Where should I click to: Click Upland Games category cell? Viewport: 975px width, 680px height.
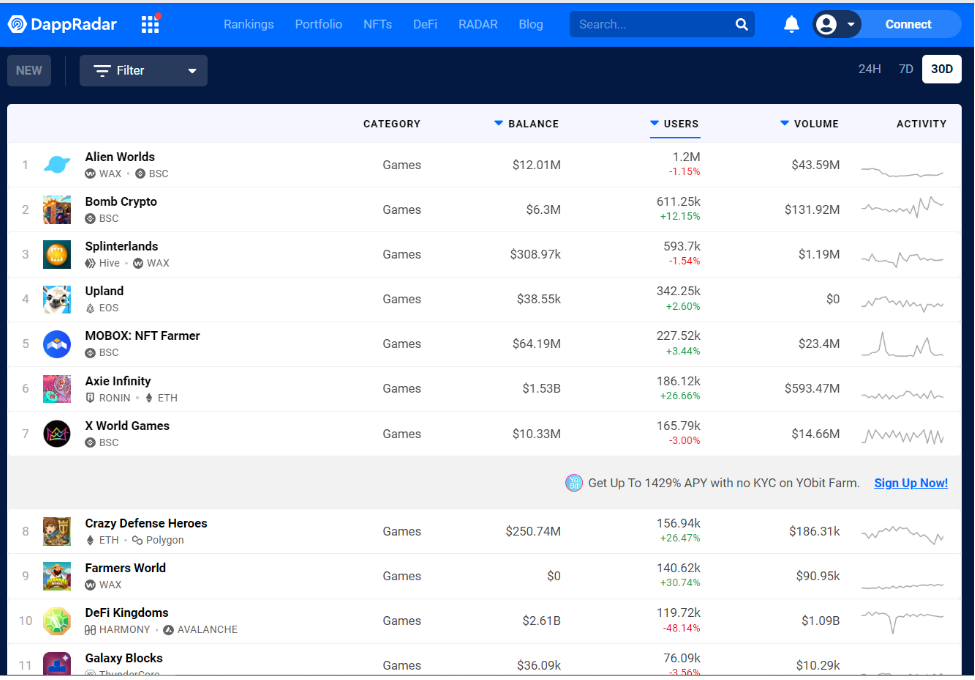402,299
